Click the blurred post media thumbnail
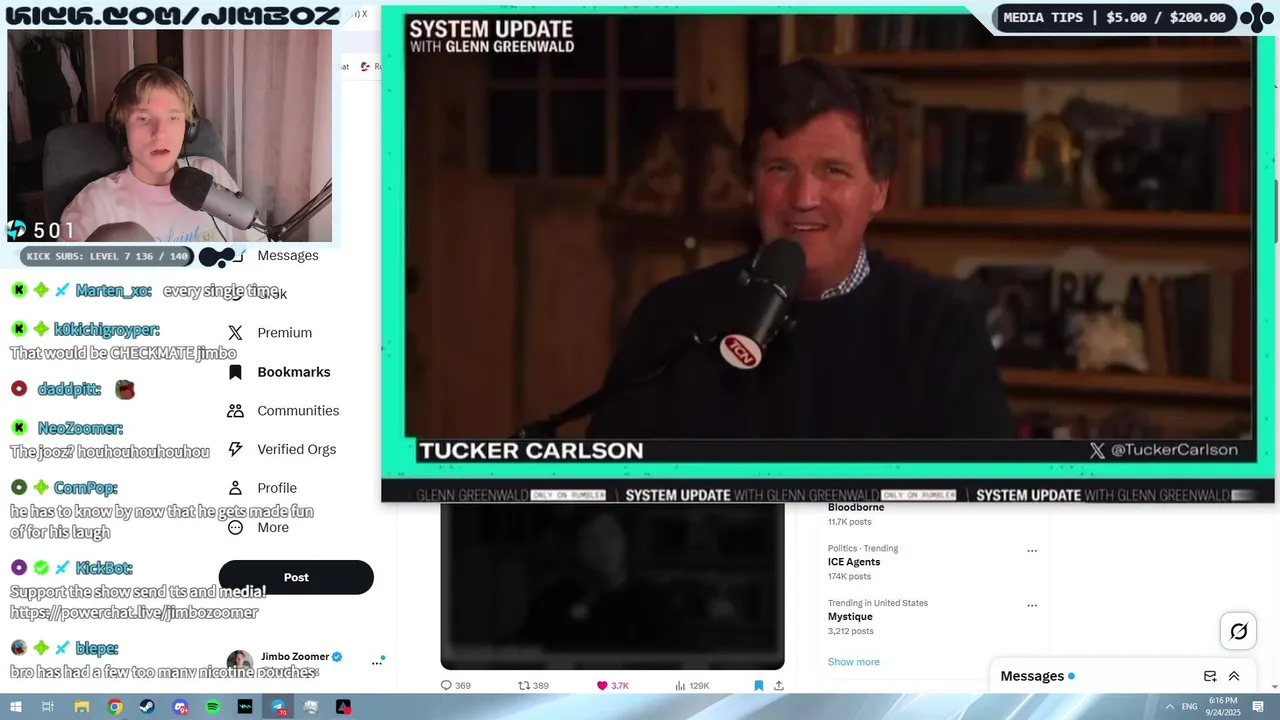 pyautogui.click(x=612, y=586)
